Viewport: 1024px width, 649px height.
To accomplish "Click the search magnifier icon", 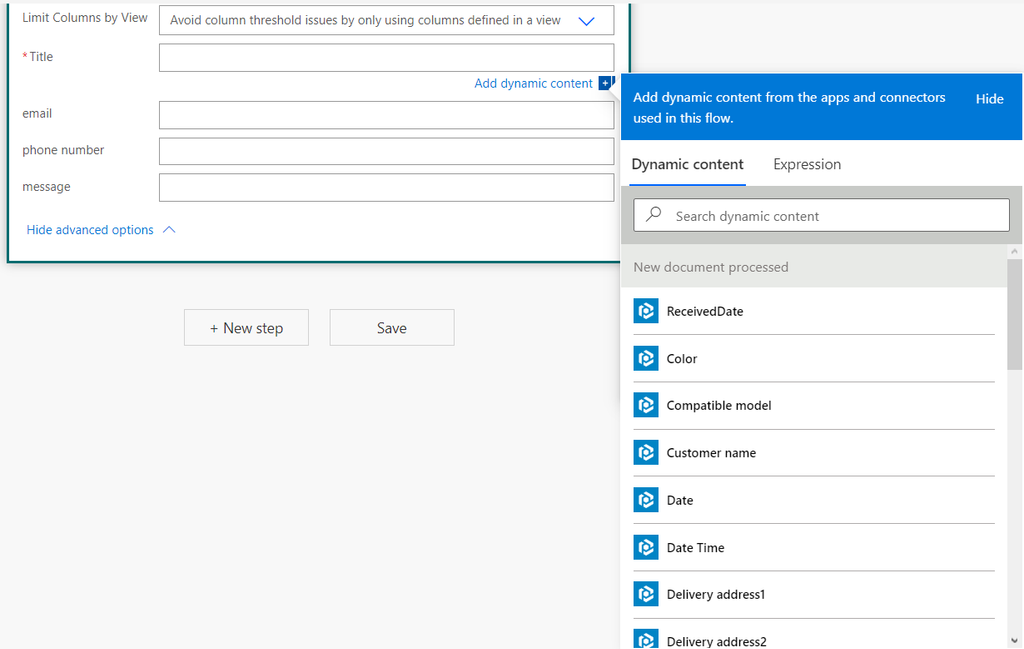I will coord(653,215).
